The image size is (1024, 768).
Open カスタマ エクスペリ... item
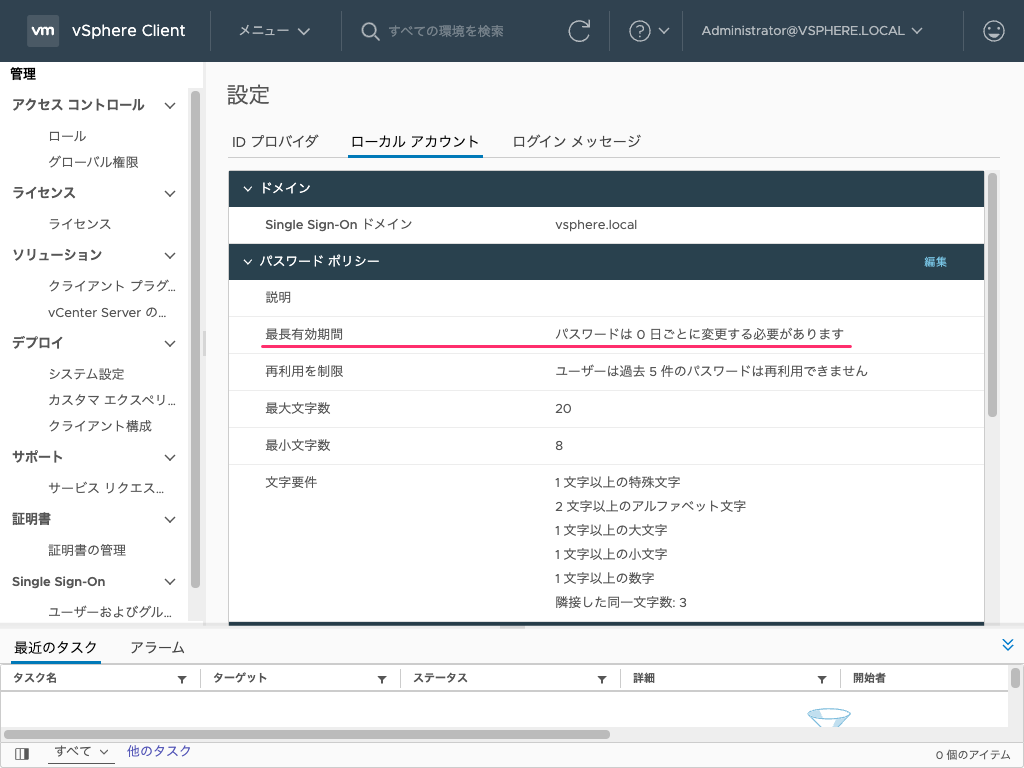coord(112,400)
